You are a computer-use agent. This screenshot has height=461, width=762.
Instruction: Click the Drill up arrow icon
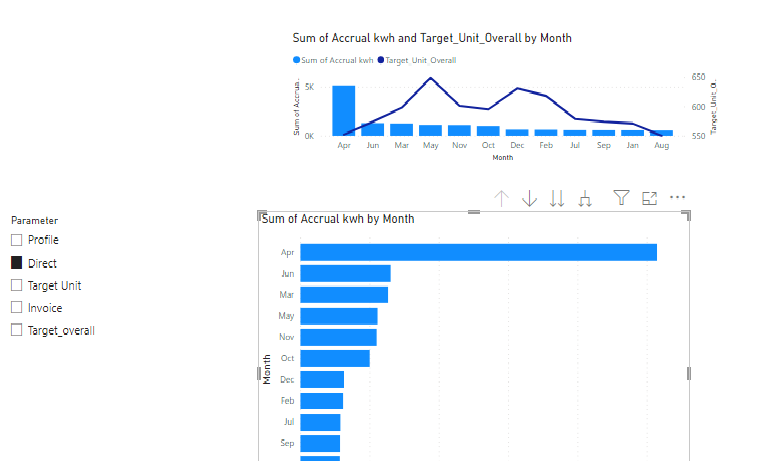pyautogui.click(x=501, y=198)
